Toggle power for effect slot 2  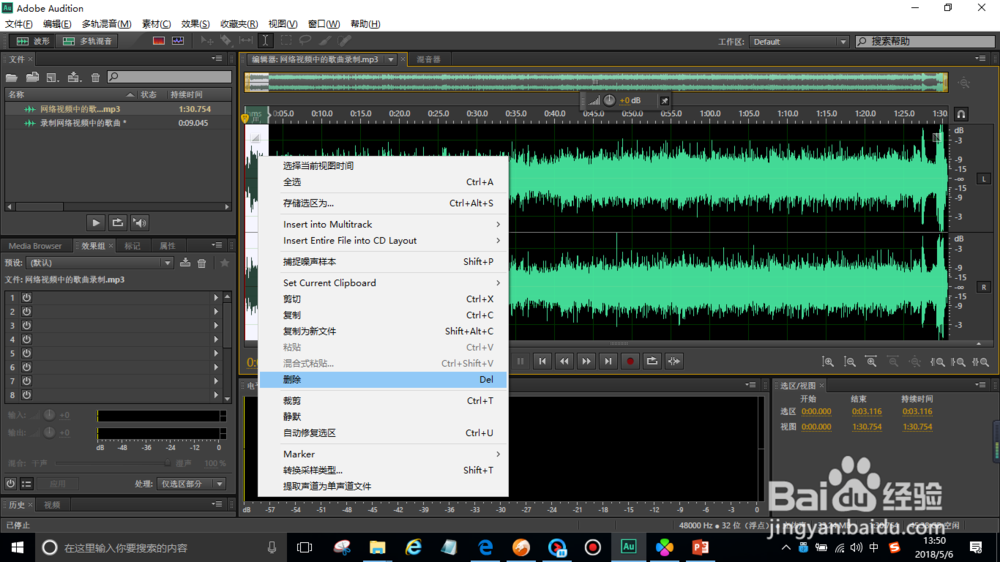pyautogui.click(x=27, y=312)
